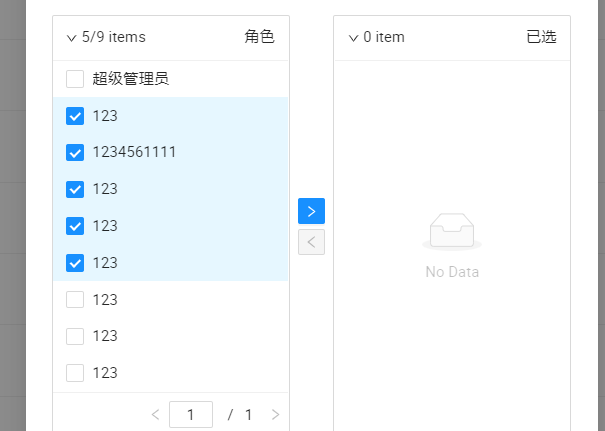
Task: Focus the page number input field
Action: coord(191,414)
